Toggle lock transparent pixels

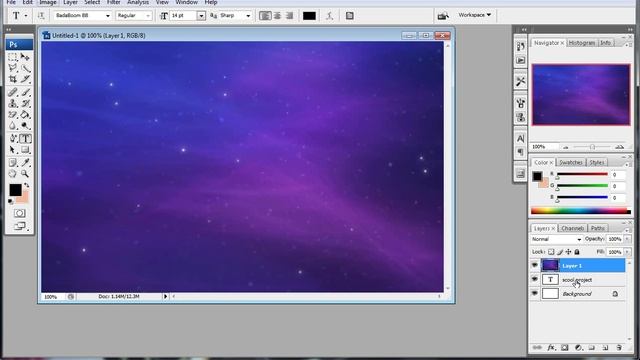pos(551,252)
